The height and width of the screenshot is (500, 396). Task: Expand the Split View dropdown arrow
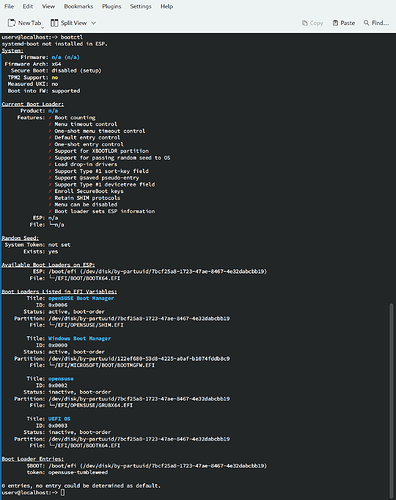(x=94, y=23)
